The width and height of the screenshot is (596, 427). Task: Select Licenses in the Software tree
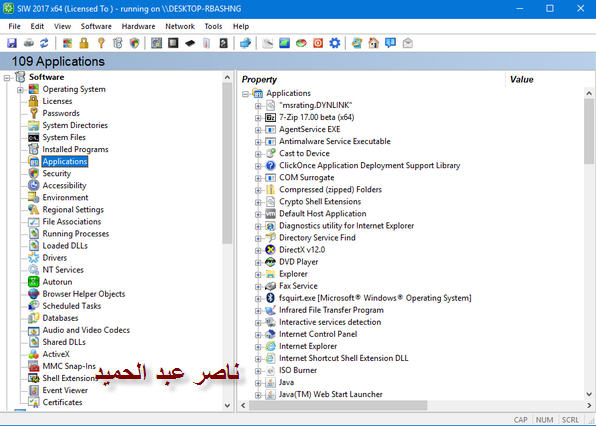pyautogui.click(x=57, y=101)
